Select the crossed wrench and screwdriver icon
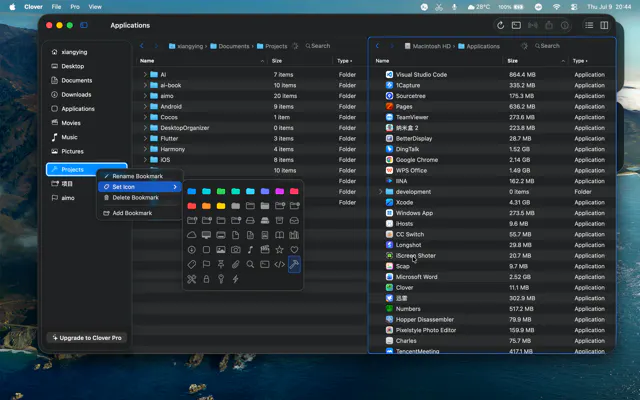640x400 pixels. [x=191, y=279]
